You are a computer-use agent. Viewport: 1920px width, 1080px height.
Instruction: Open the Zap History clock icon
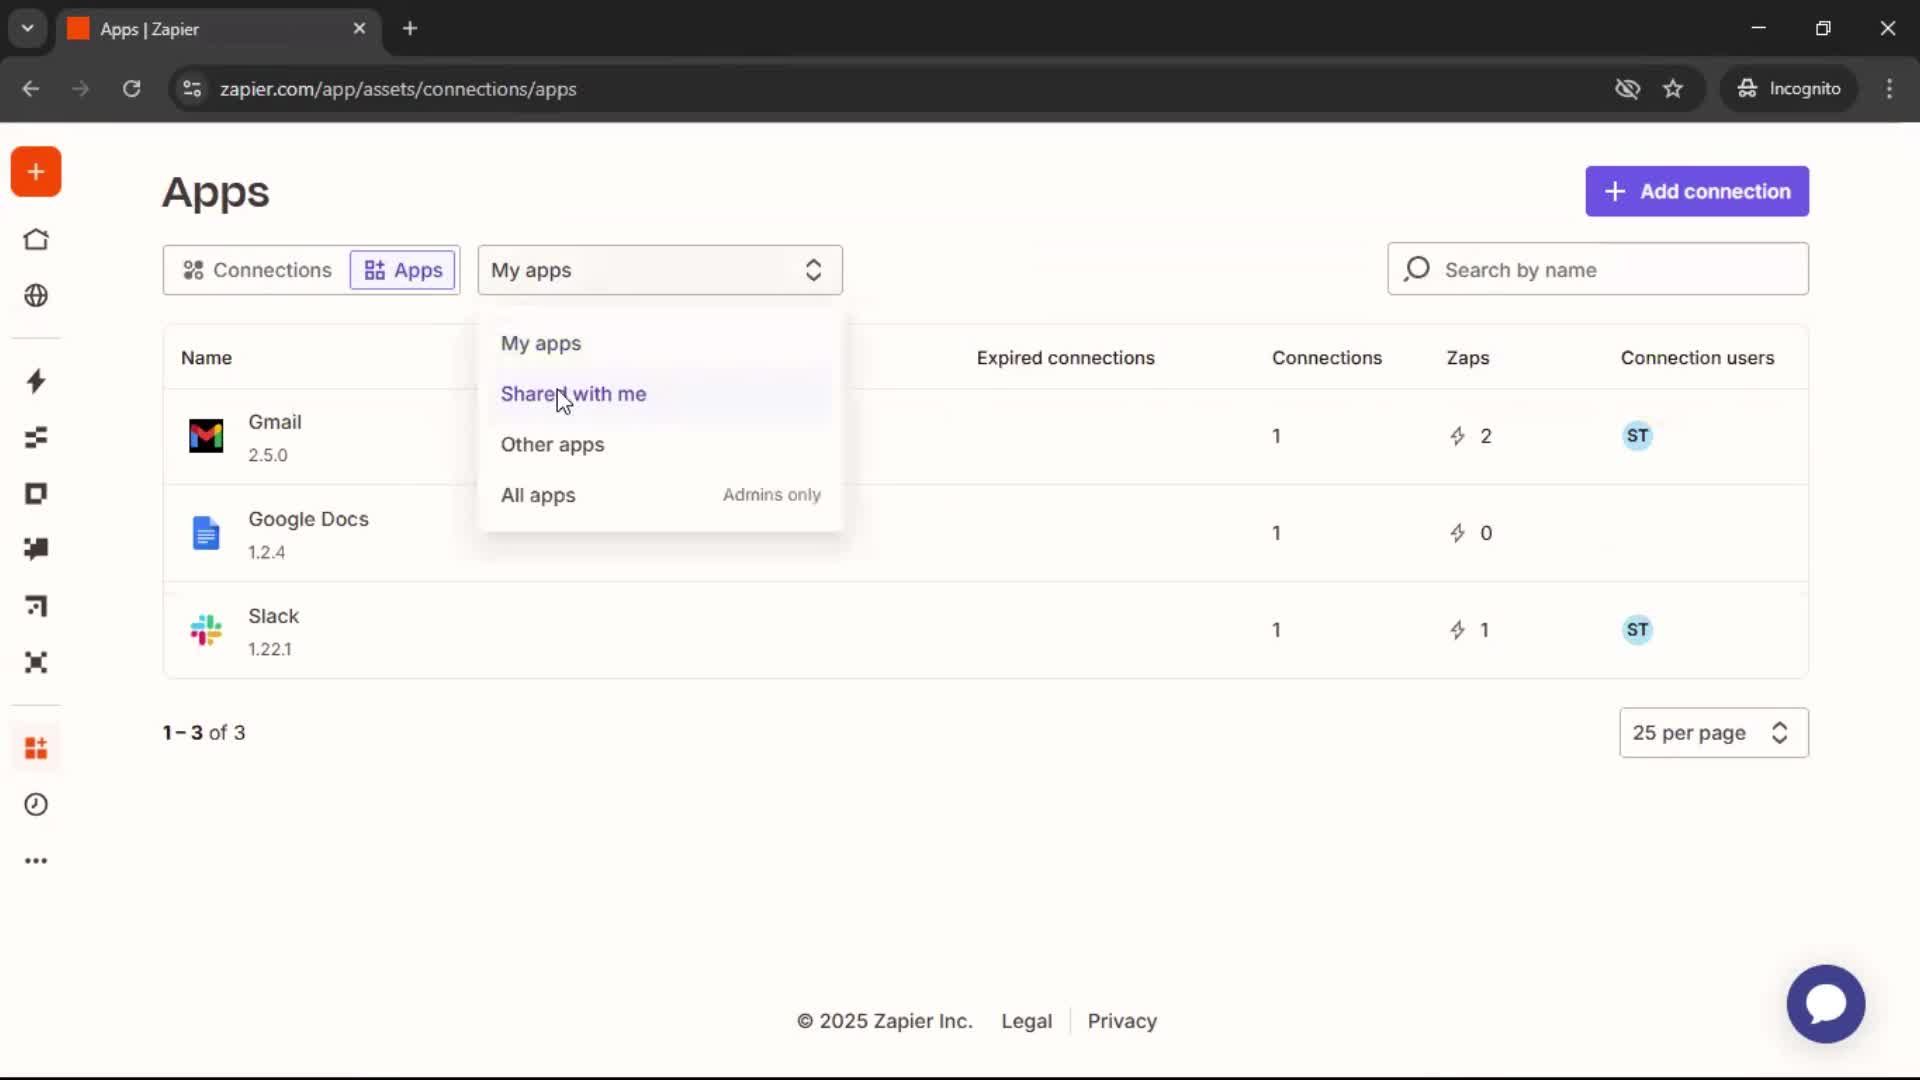coord(36,805)
